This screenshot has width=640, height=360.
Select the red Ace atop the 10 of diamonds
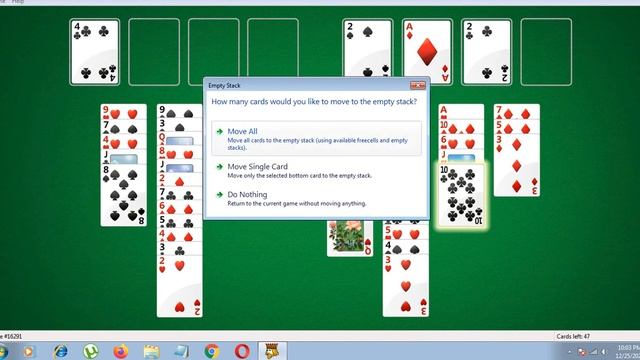[x=461, y=111]
